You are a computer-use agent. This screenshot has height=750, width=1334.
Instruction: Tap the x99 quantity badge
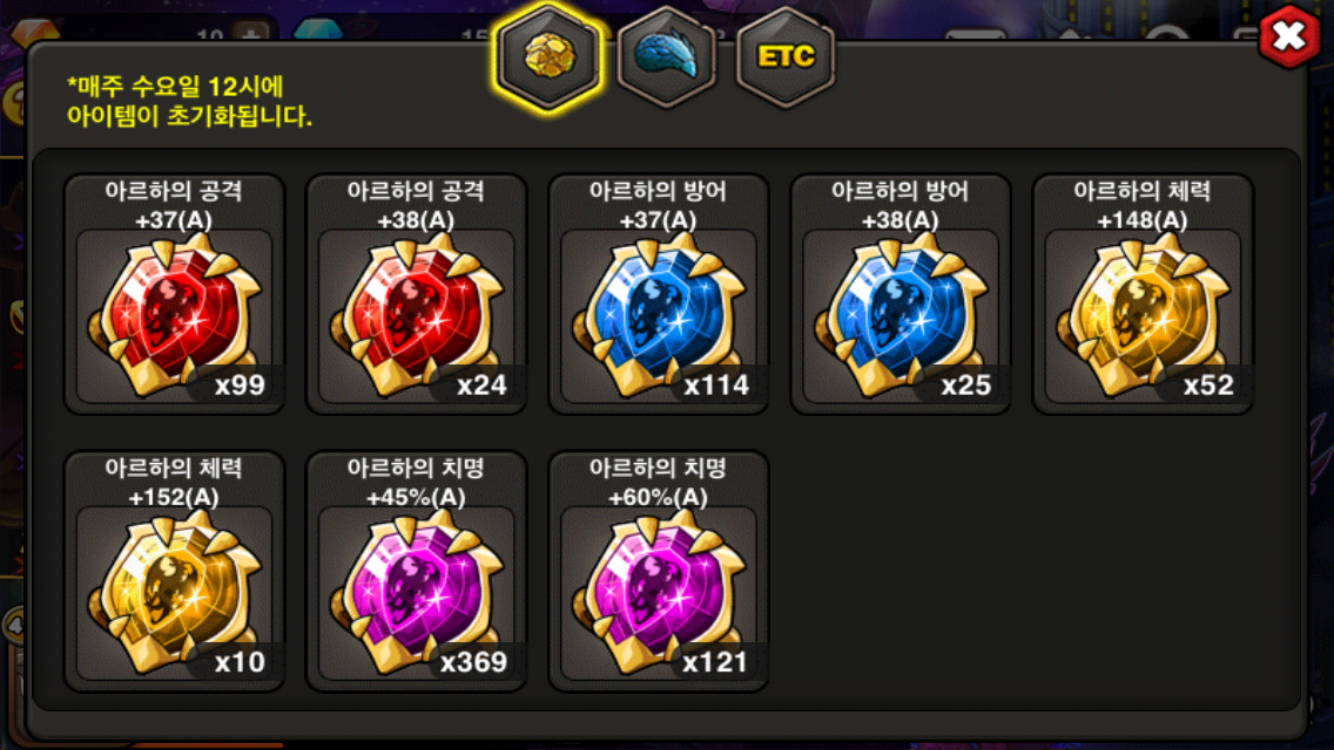(x=239, y=385)
